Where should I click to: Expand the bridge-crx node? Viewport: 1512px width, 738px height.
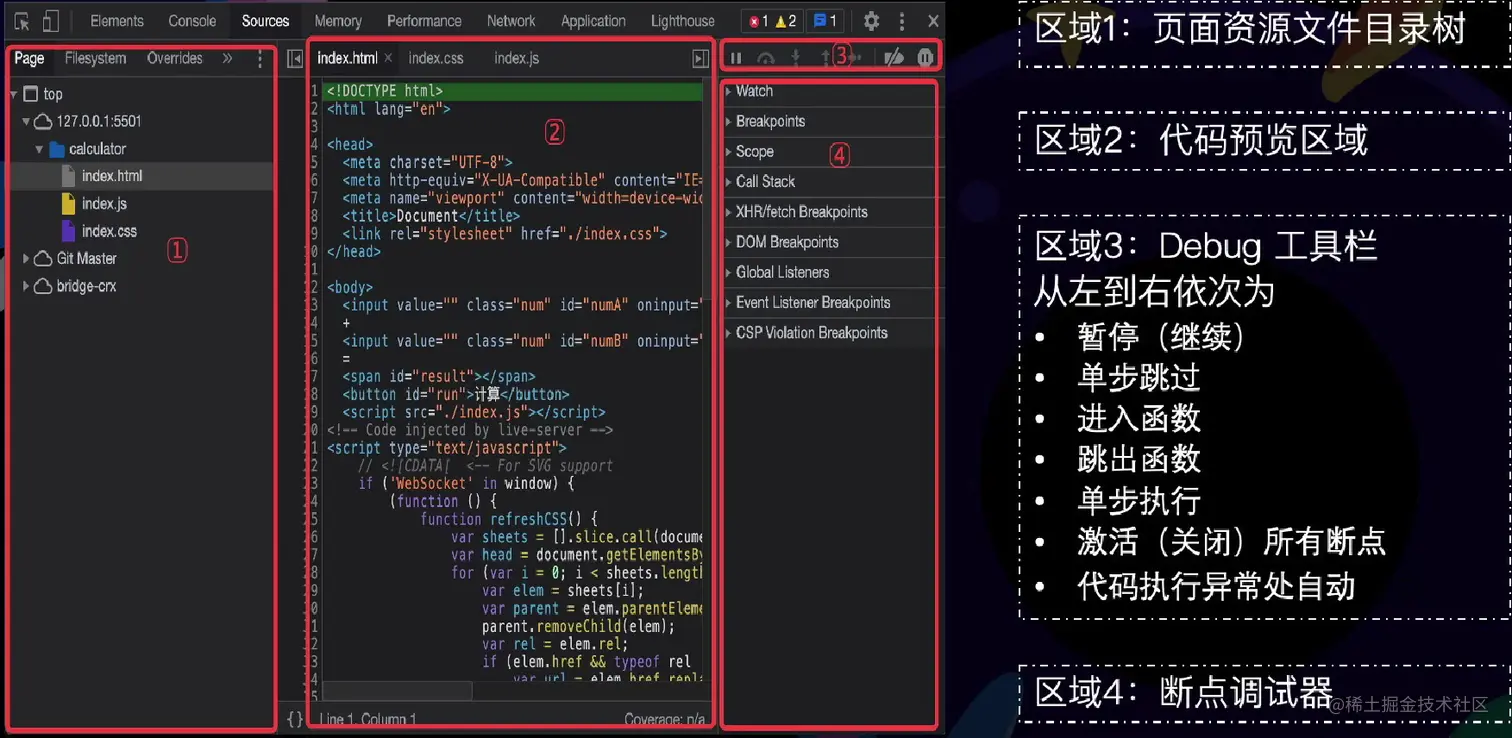click(x=26, y=287)
